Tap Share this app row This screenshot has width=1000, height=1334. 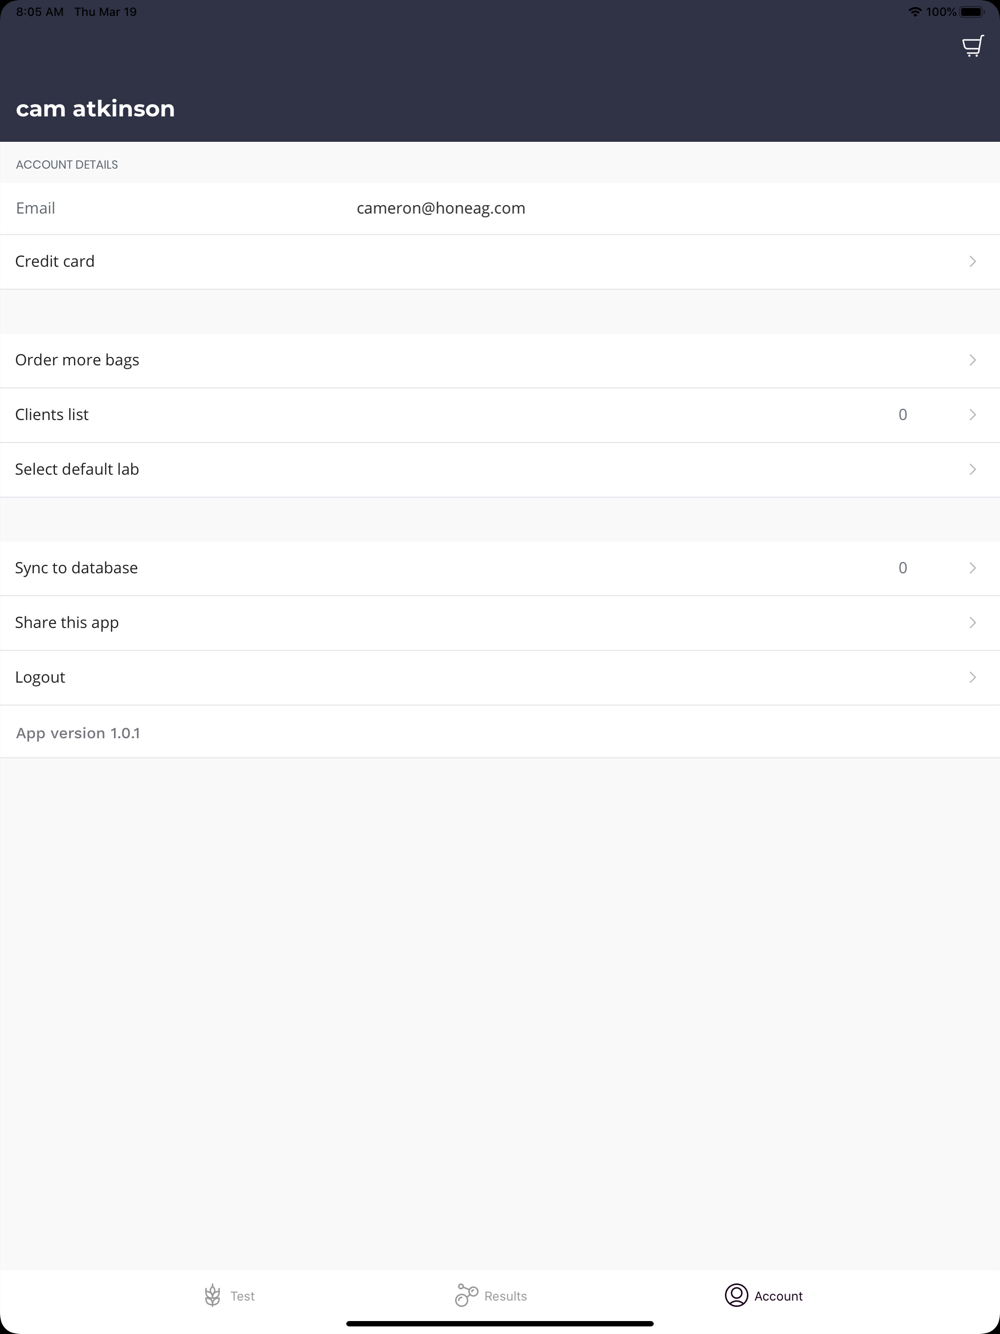(x=67, y=623)
